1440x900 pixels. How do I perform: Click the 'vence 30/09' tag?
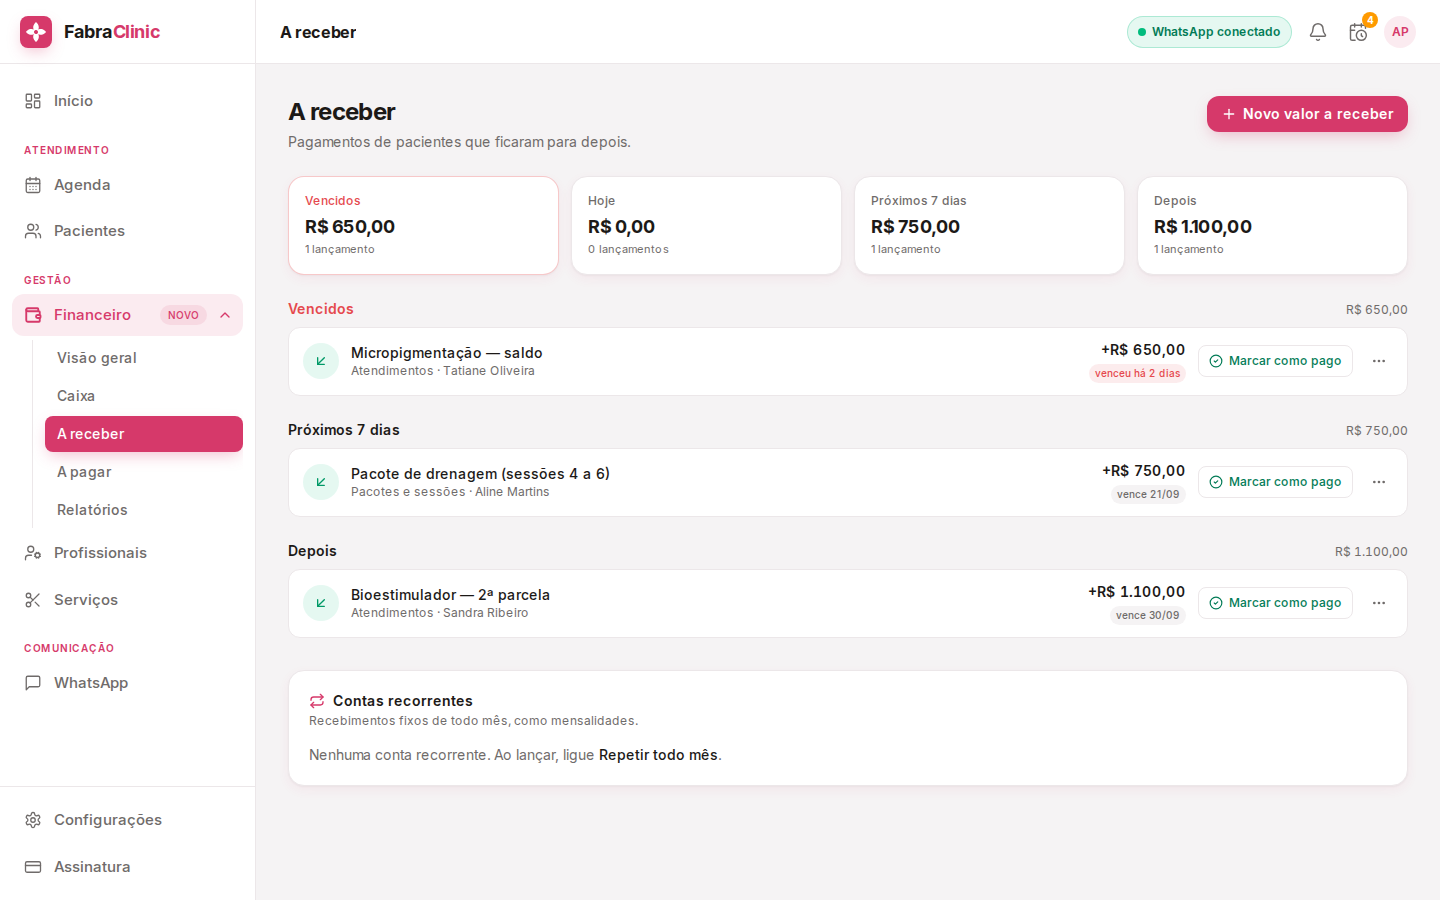click(1148, 616)
